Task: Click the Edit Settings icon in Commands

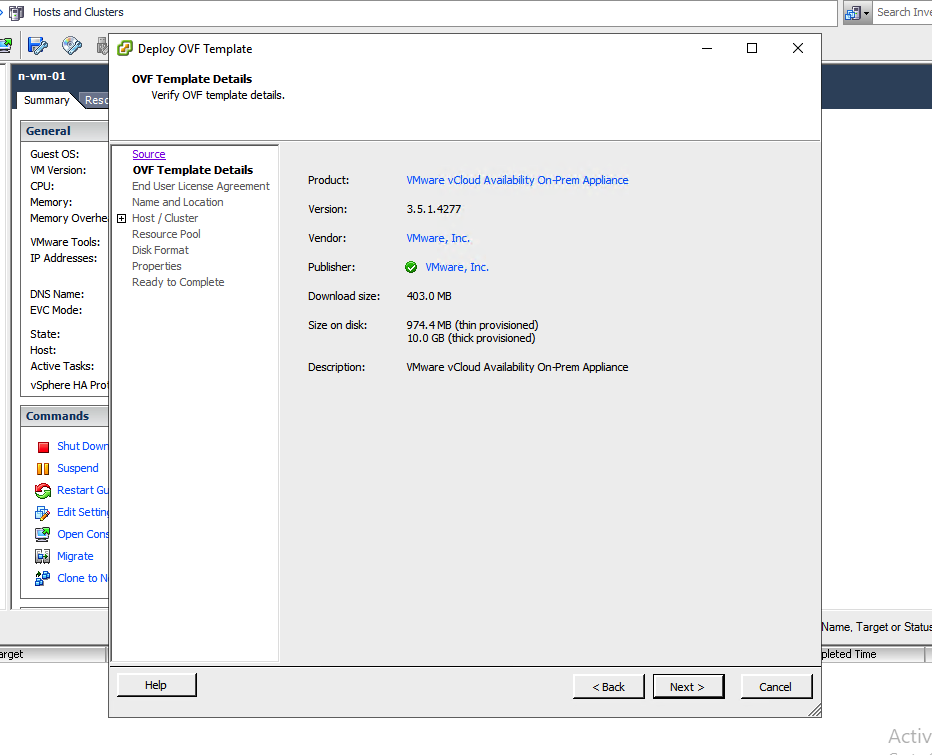Action: (x=42, y=512)
